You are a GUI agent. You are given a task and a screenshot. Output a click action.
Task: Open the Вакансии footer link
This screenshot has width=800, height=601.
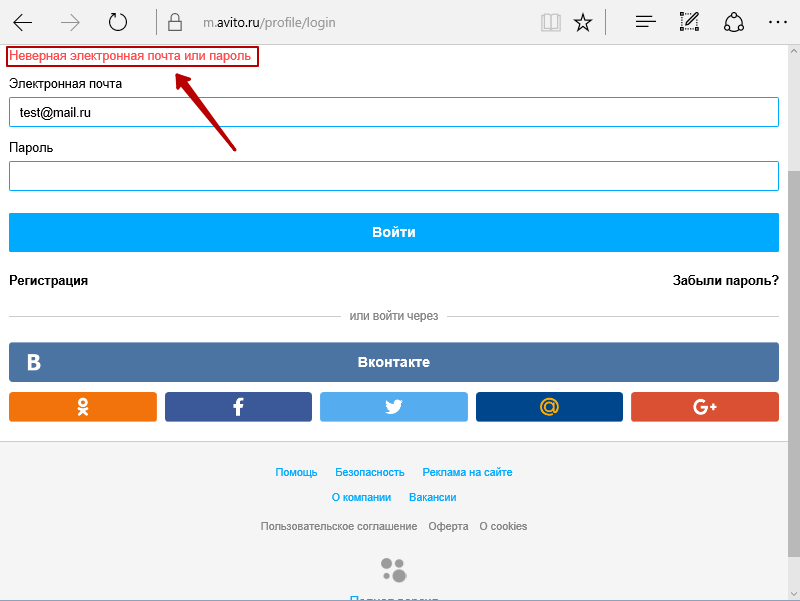(x=433, y=497)
